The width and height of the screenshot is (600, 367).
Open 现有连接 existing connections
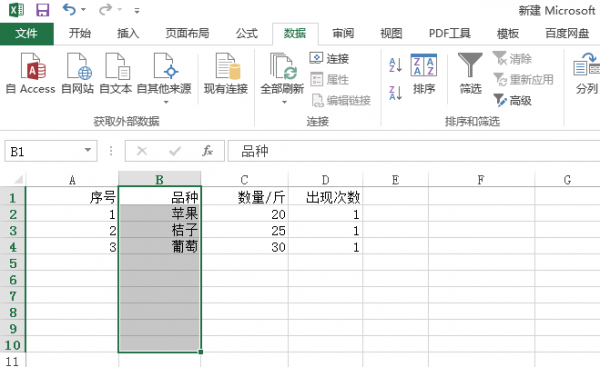[226, 74]
